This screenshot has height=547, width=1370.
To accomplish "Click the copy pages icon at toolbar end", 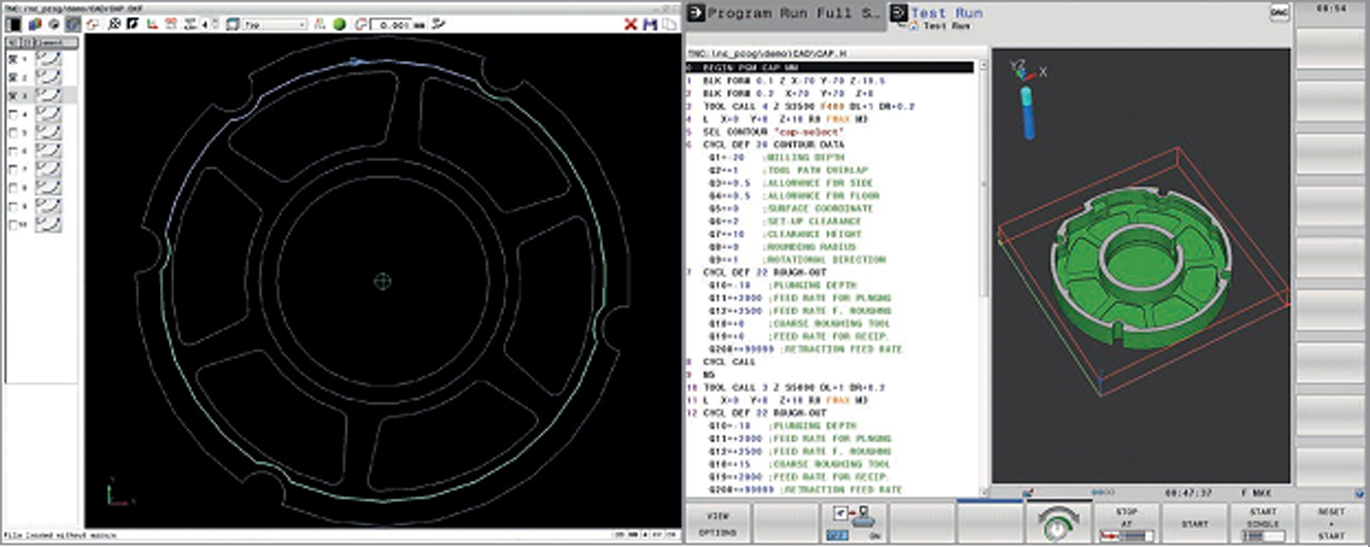I will (668, 24).
